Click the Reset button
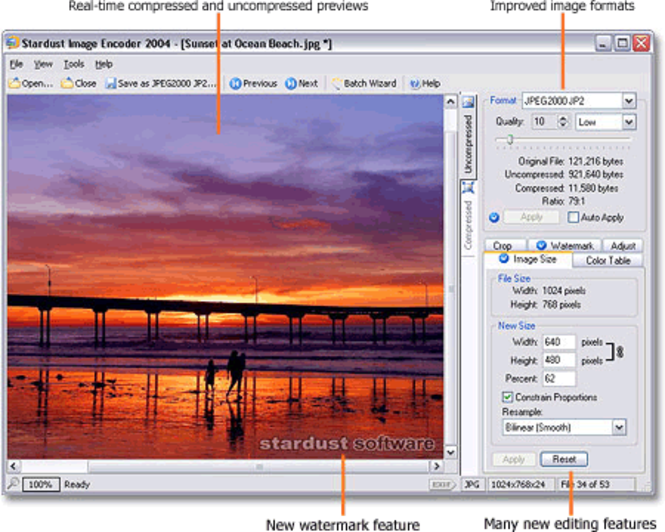Screen dimensions: 665x532 (x=564, y=459)
